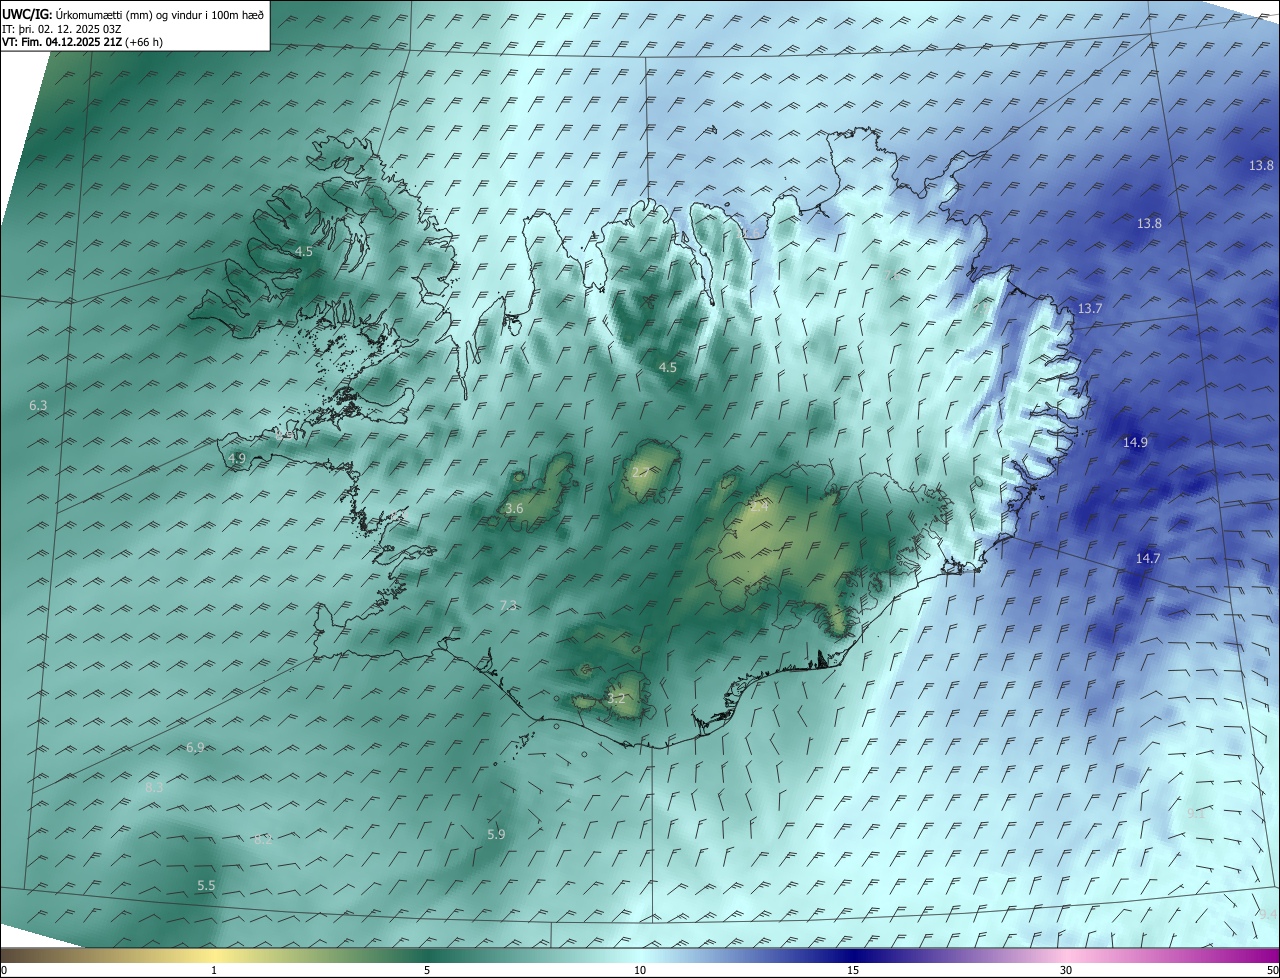Click the 5.9 value south of Iceland
Viewport: 1280px width, 978px height.
(496, 834)
